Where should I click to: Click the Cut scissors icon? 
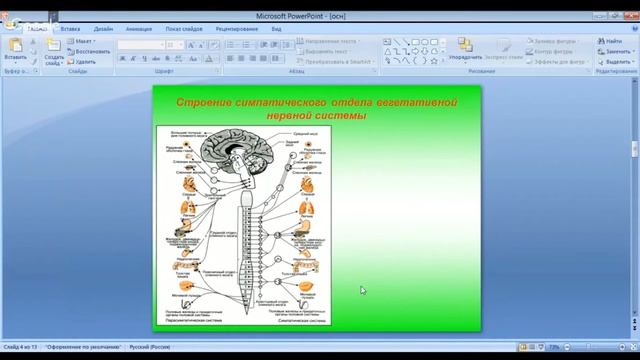click(x=33, y=42)
